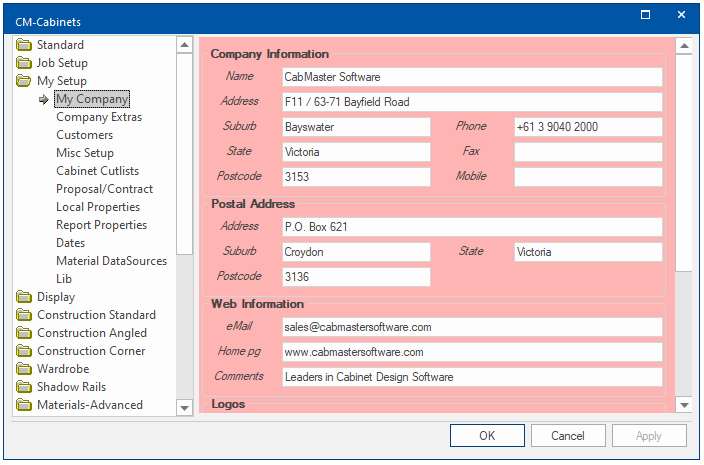Click the empty Mobile field
This screenshot has height=465, width=704.
pyautogui.click(x=588, y=177)
